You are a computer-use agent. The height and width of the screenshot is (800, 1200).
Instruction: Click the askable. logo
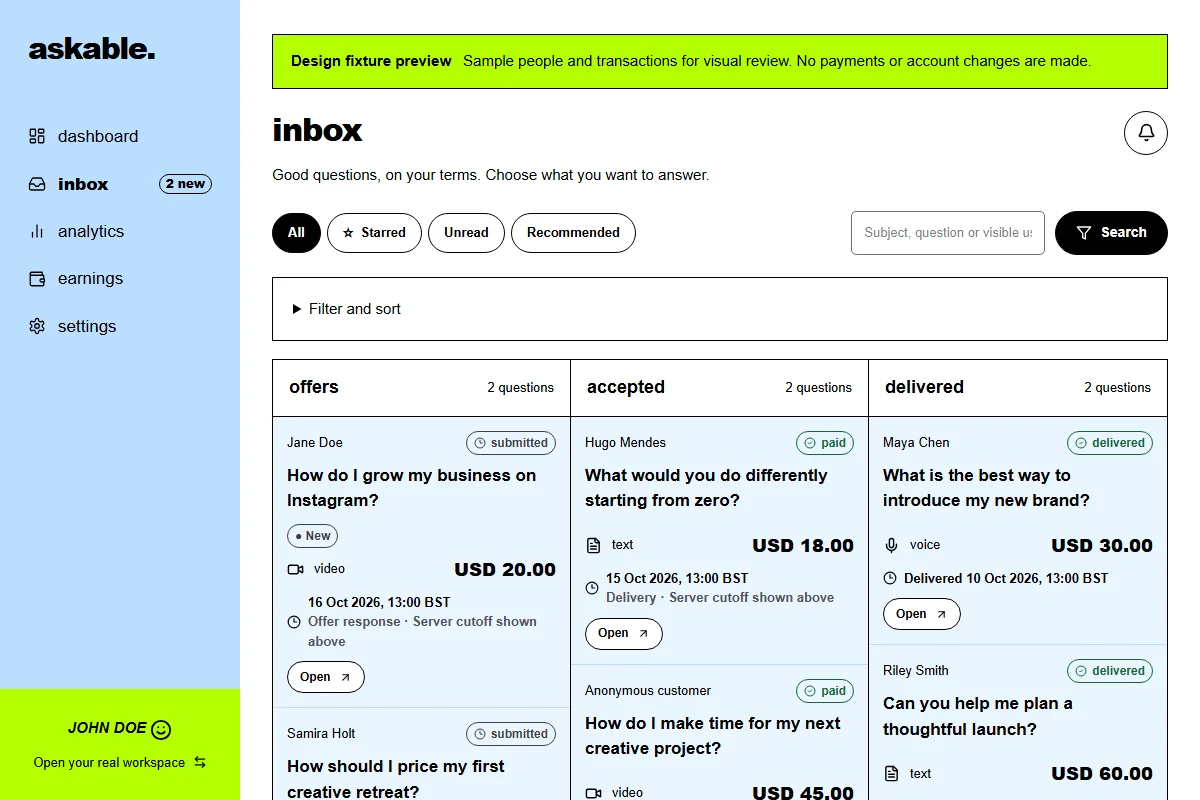(x=92, y=49)
